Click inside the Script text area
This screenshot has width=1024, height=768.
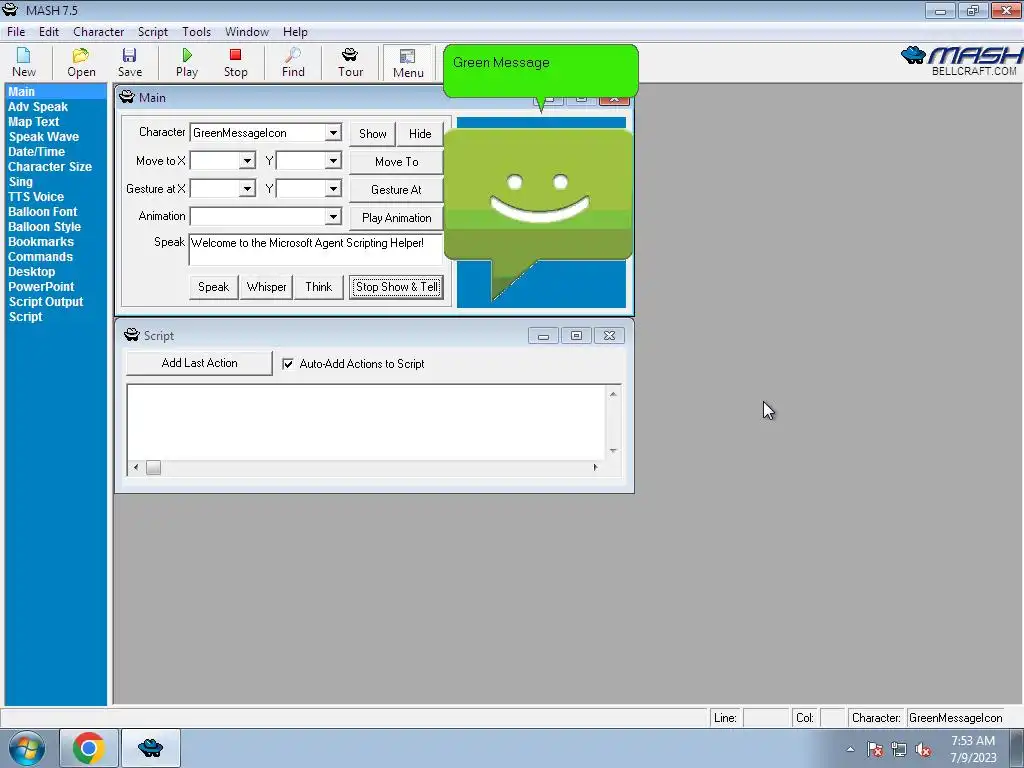pyautogui.click(x=366, y=422)
